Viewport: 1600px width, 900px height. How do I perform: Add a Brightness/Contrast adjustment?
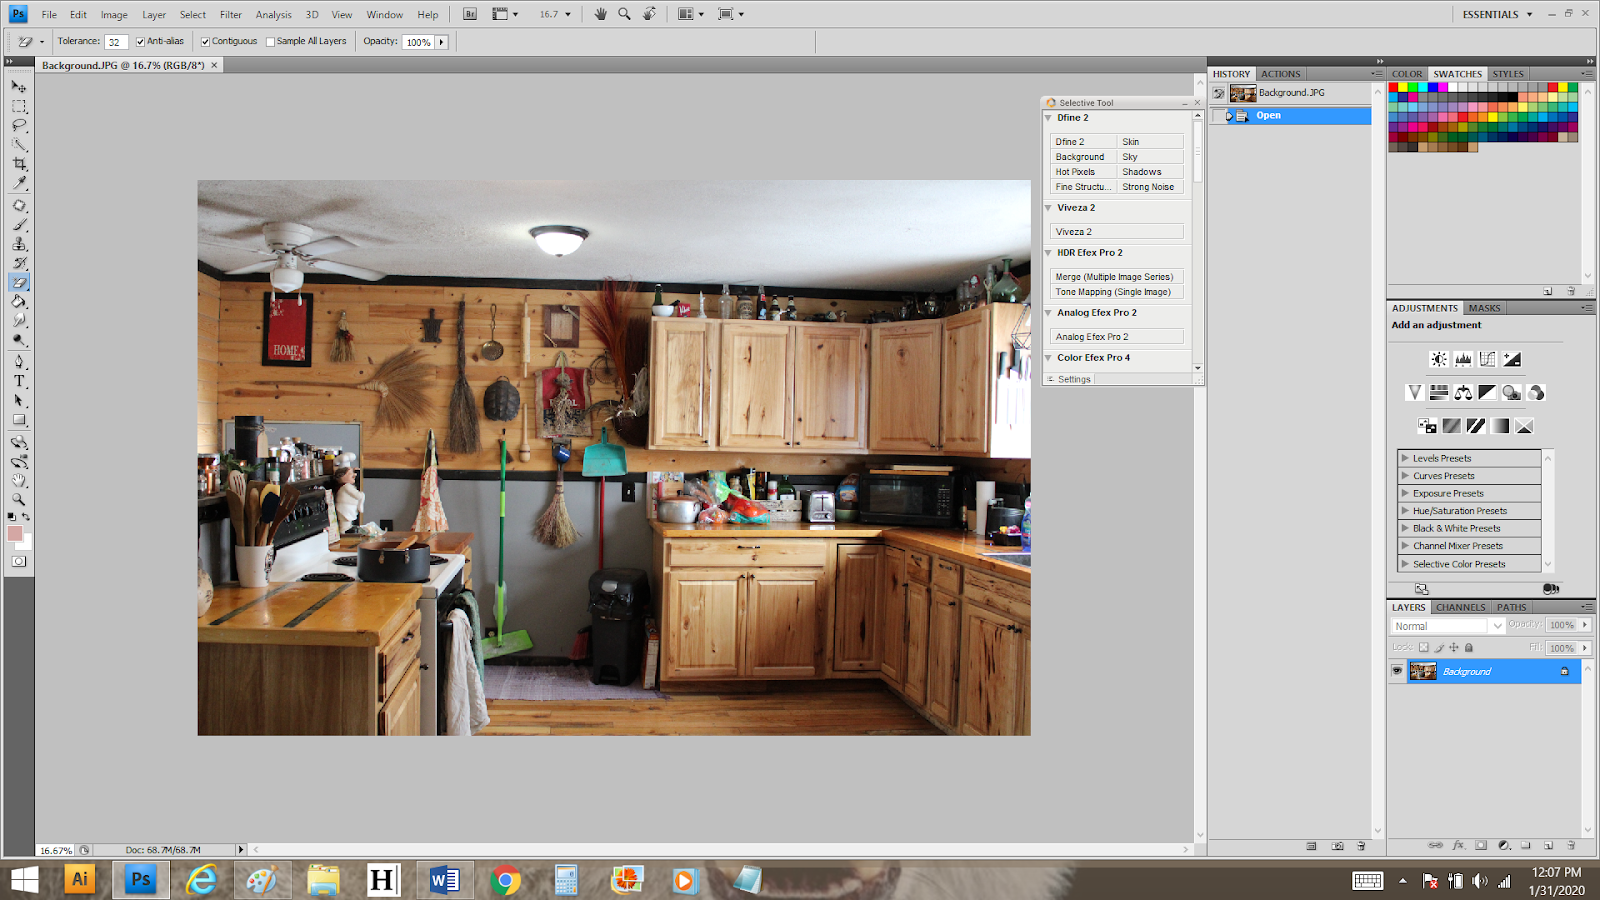point(1438,359)
